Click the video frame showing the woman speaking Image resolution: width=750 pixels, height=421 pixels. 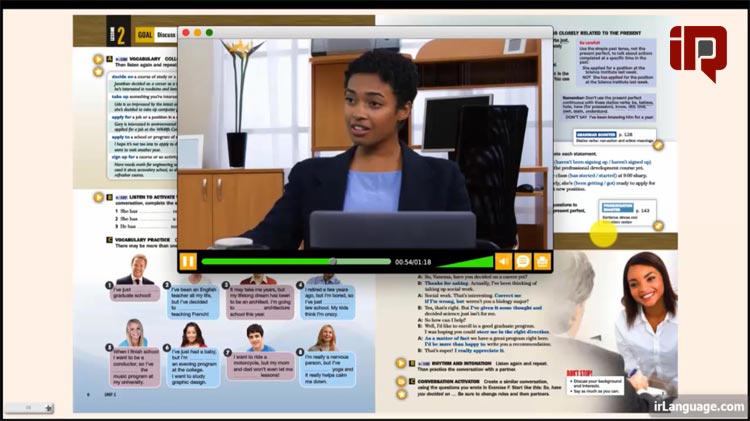coord(365,144)
